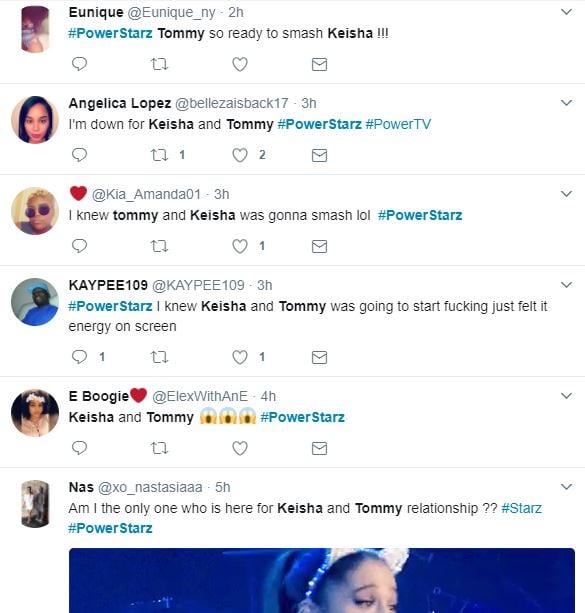Reply to Eunique's tweet about Tommy
The height and width of the screenshot is (613, 585).
click(x=79, y=64)
